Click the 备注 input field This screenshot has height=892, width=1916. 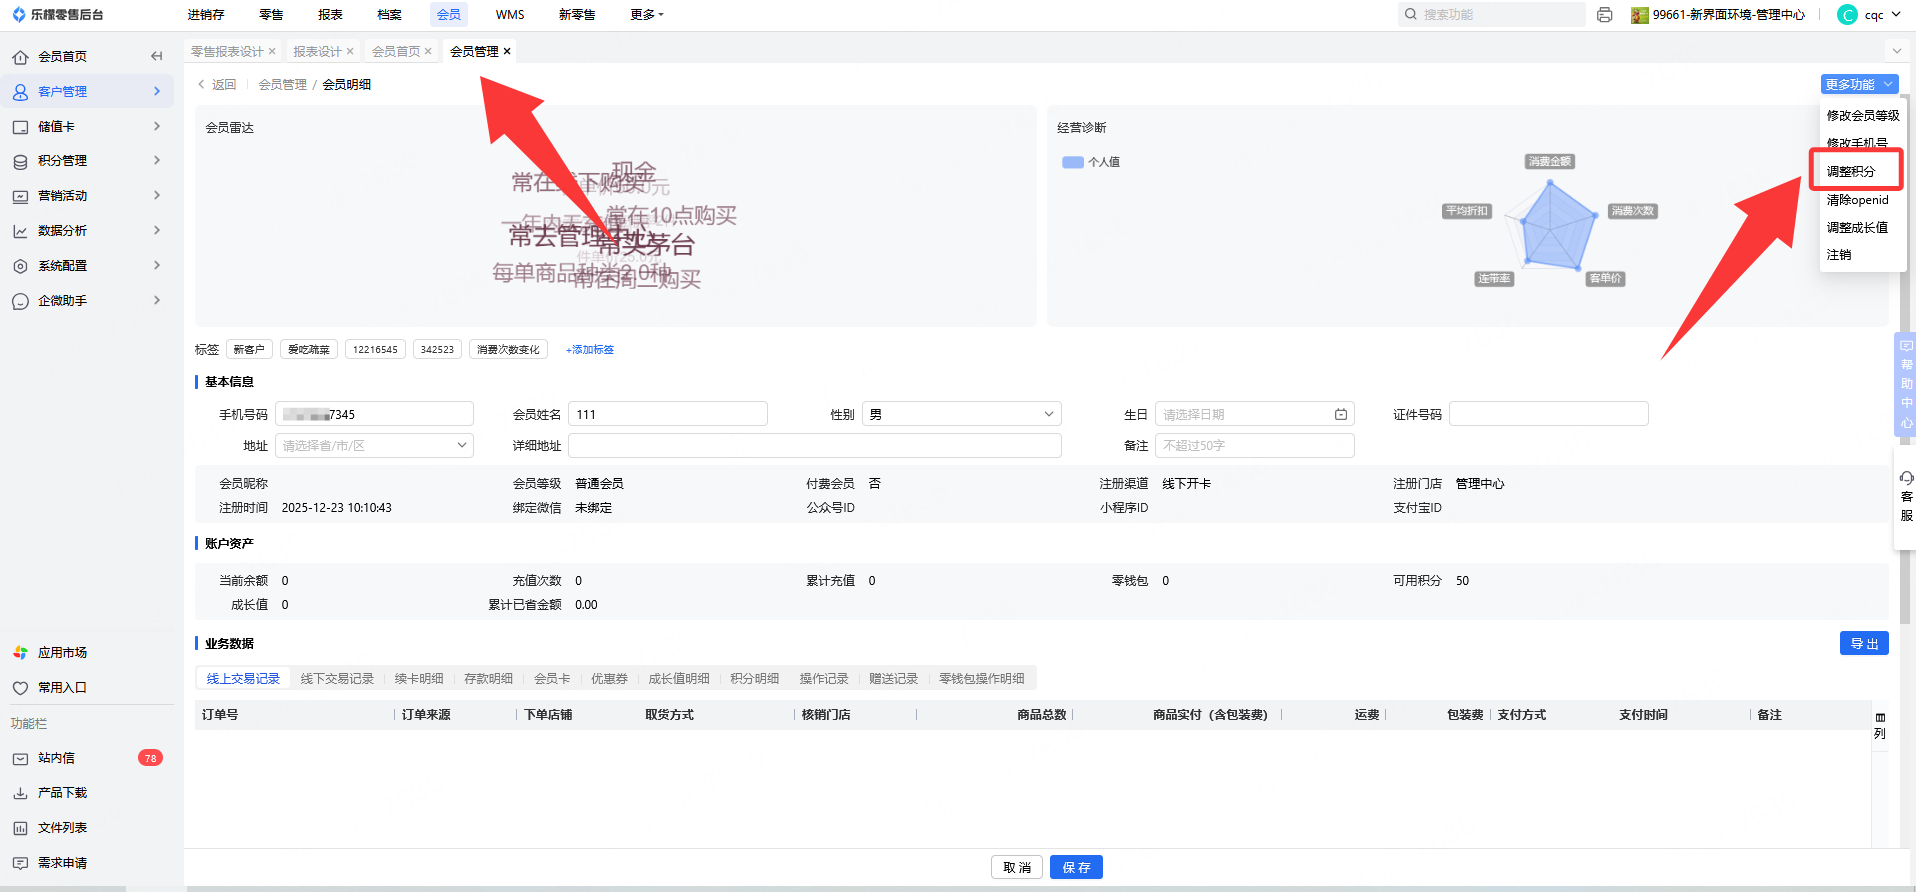point(1255,445)
